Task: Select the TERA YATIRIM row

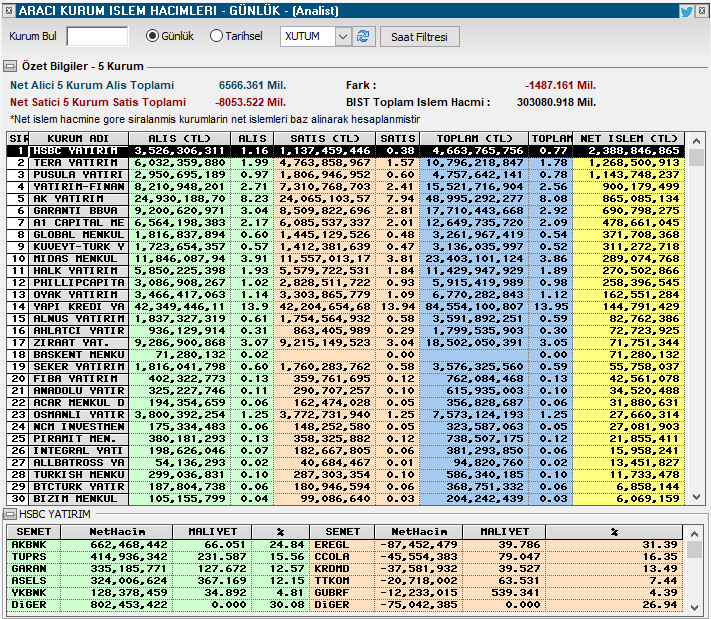Action: (x=346, y=163)
